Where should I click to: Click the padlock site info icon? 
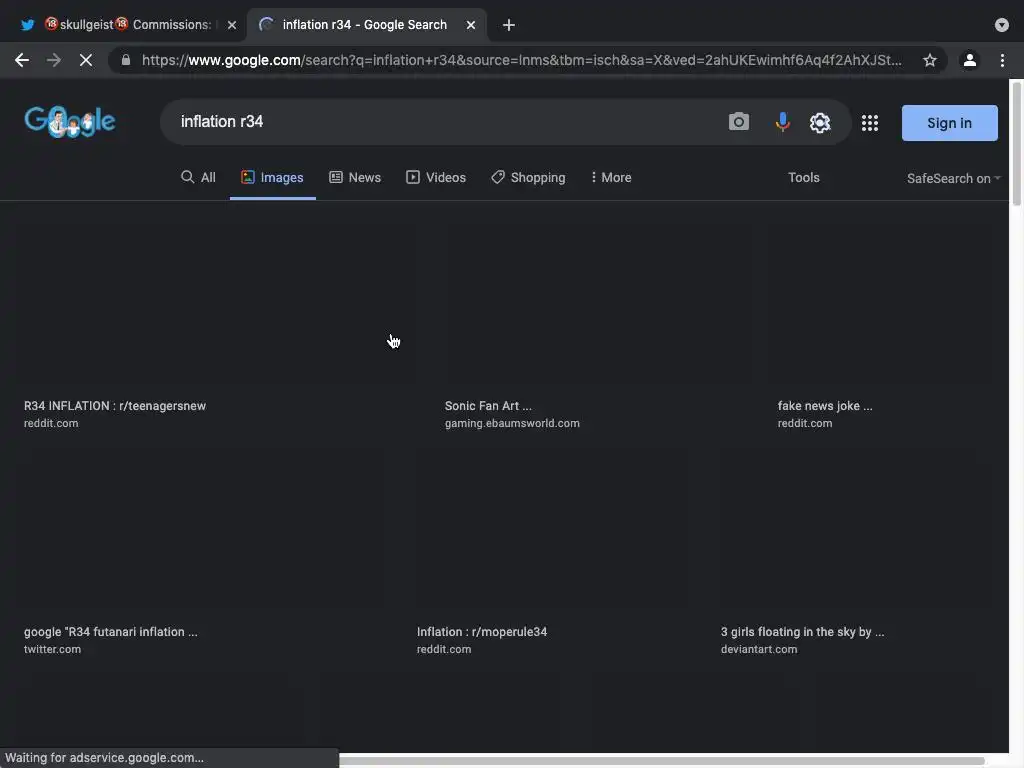pos(126,60)
